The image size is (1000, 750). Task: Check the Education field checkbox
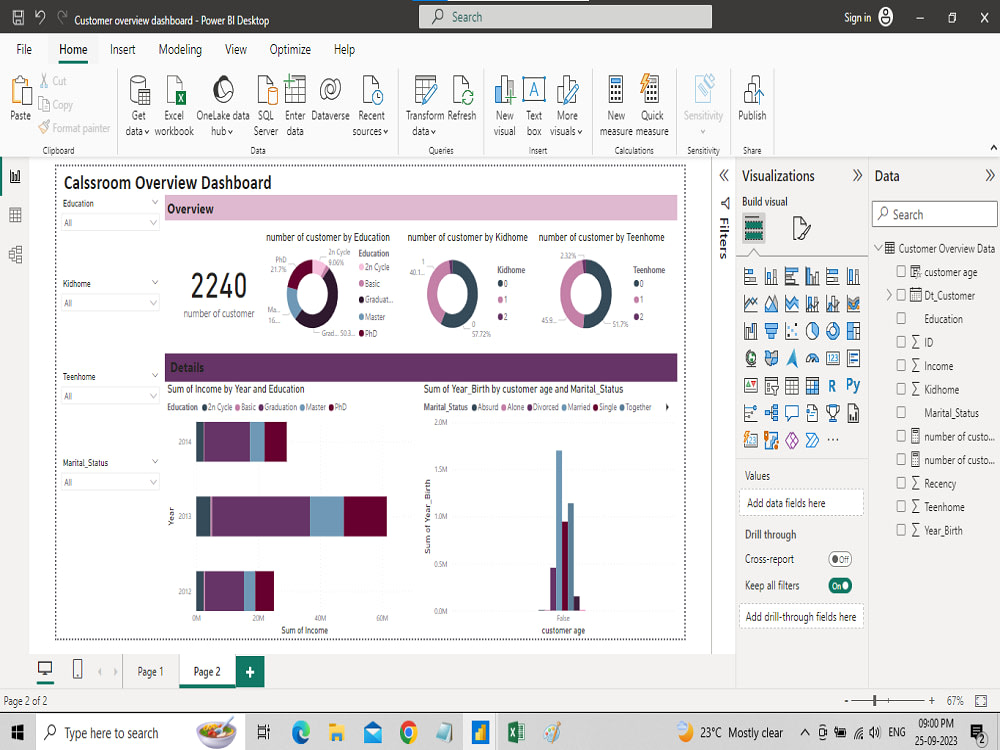[x=901, y=318]
